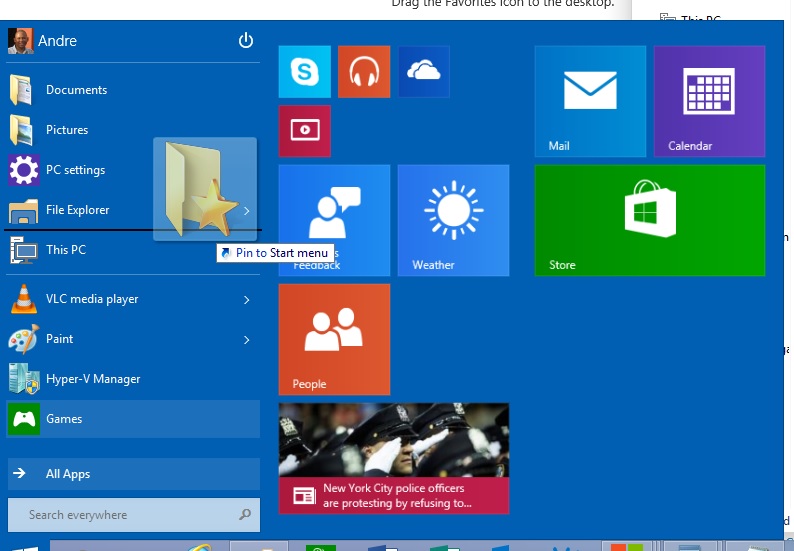
Task: Open the Skype tile
Action: pyautogui.click(x=304, y=71)
